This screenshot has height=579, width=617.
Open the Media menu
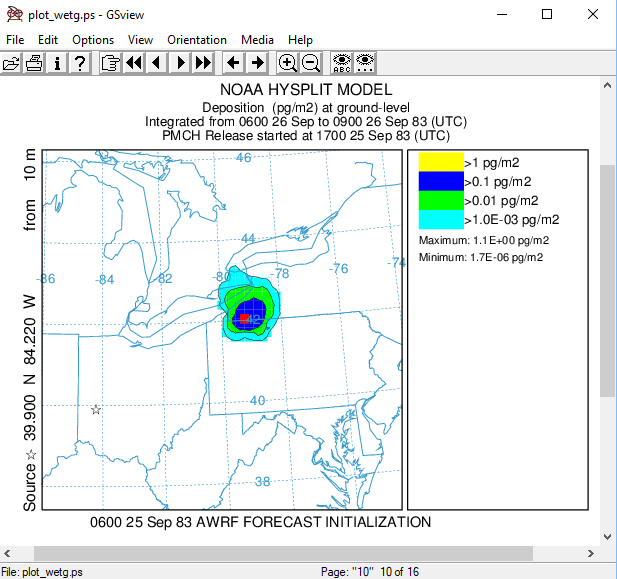tap(257, 40)
